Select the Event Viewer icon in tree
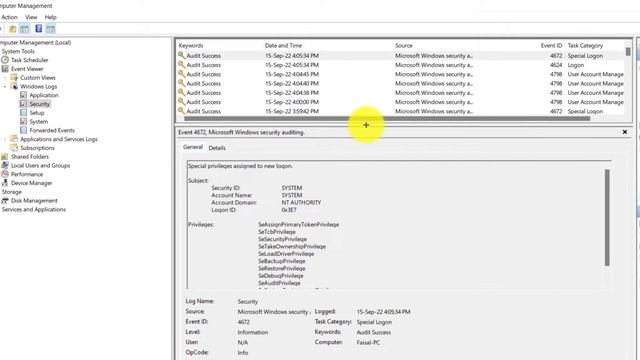The image size is (640, 360). pos(5,69)
